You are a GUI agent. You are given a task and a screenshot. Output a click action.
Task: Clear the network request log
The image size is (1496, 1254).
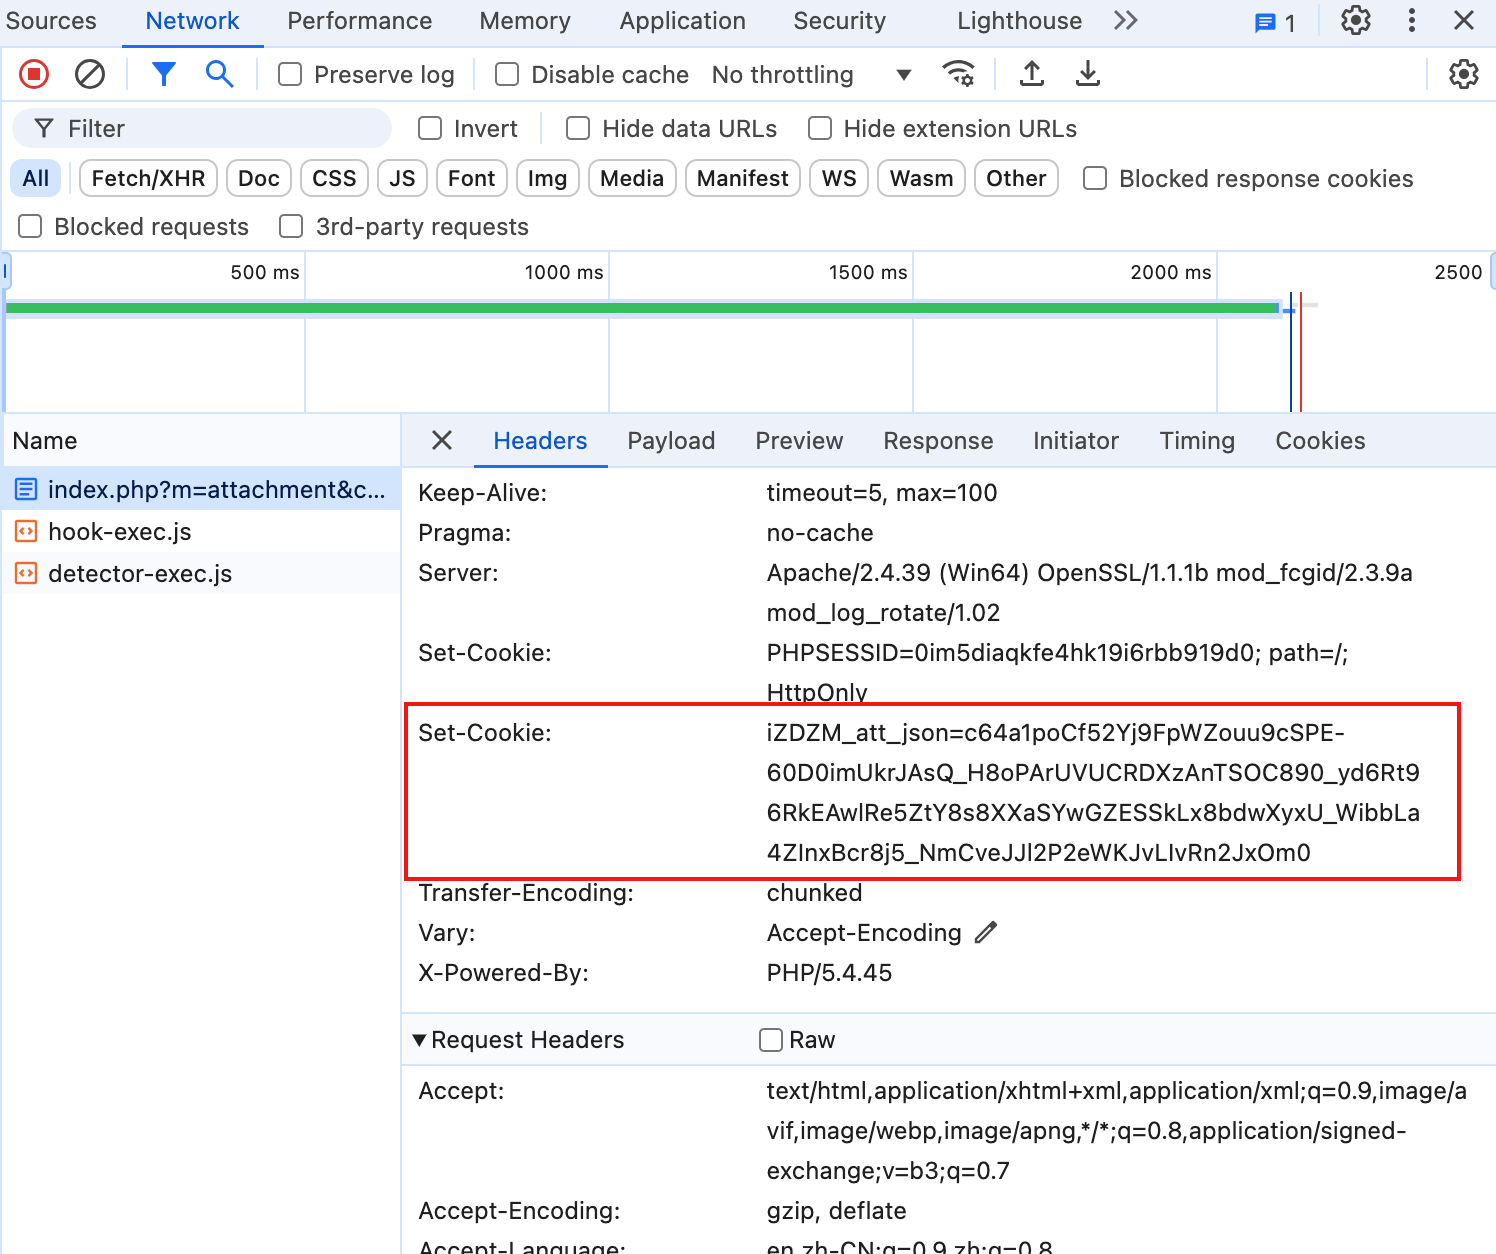pyautogui.click(x=90, y=73)
